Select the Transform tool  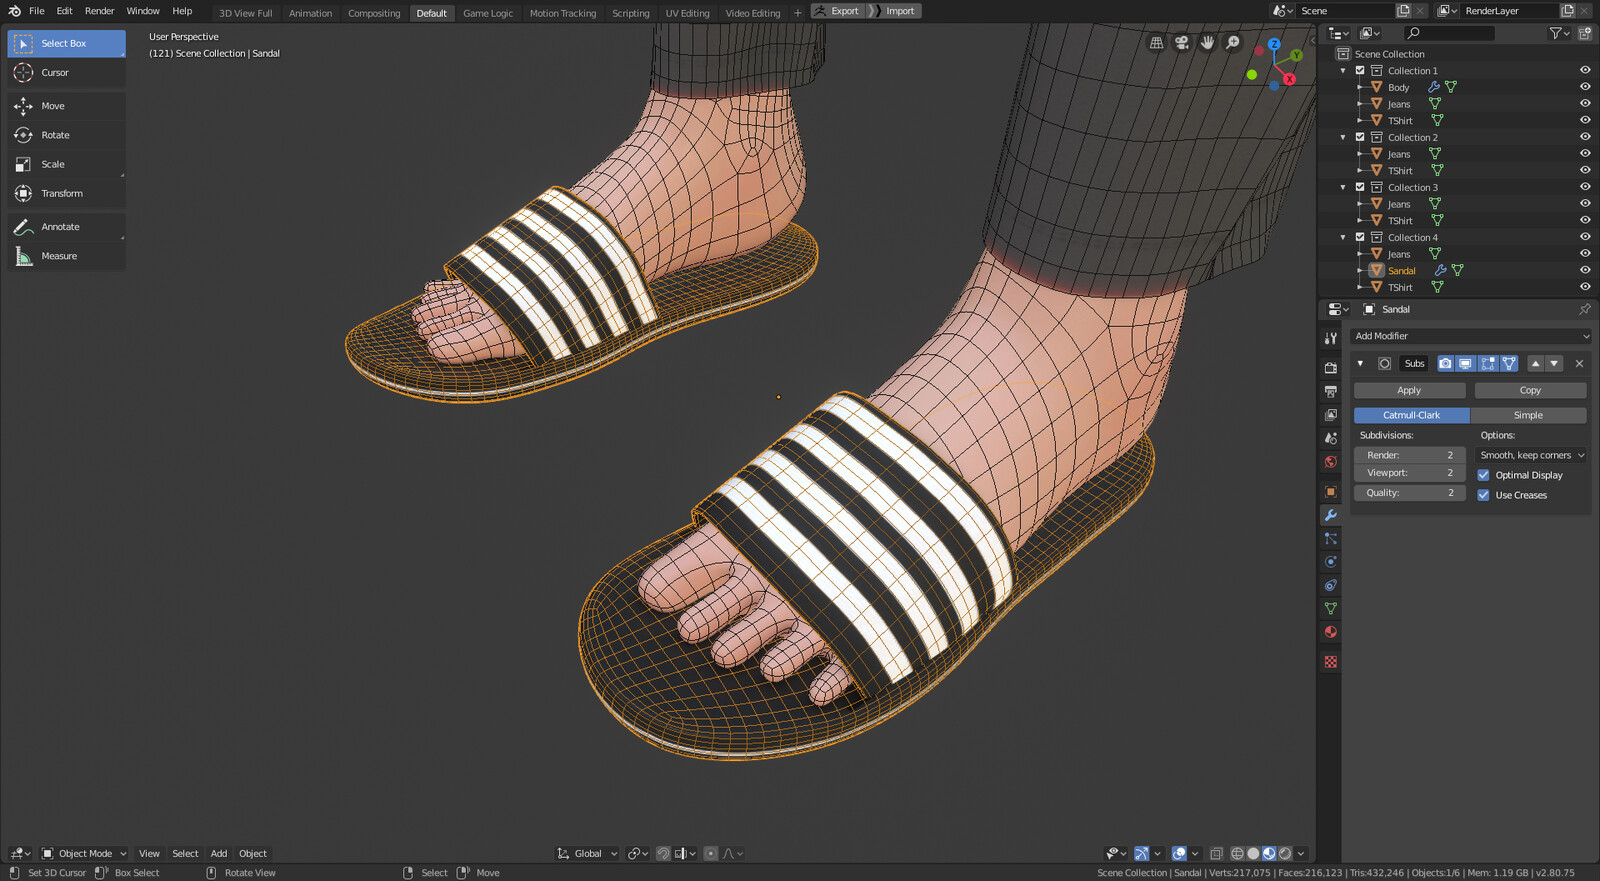(66, 193)
